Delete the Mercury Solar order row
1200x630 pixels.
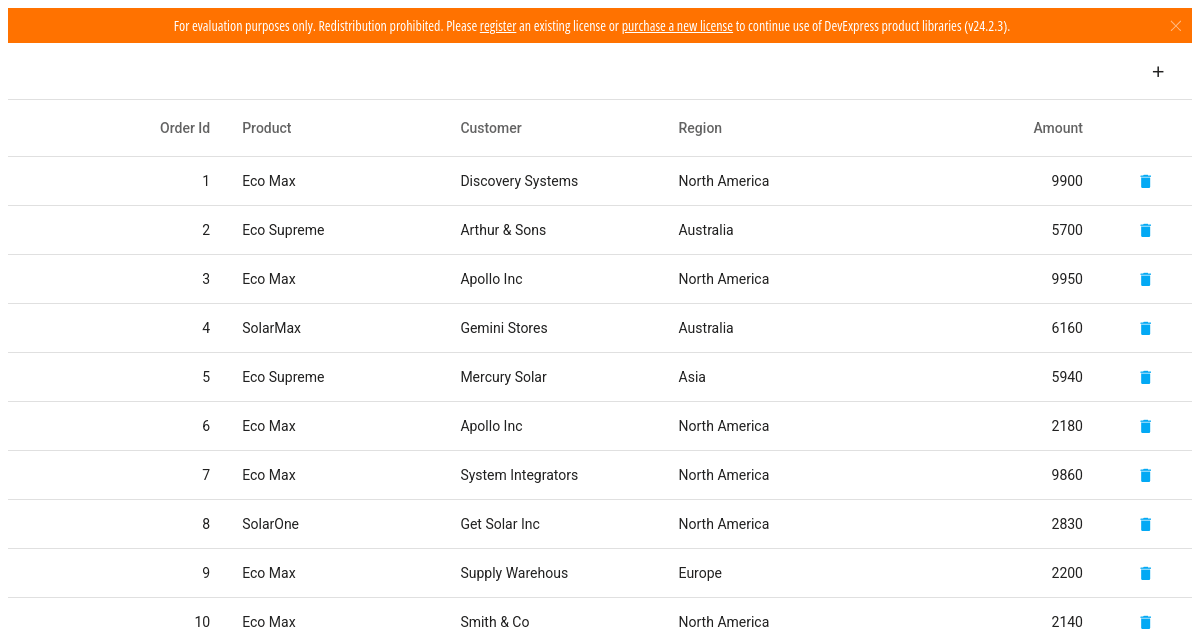(x=1146, y=377)
